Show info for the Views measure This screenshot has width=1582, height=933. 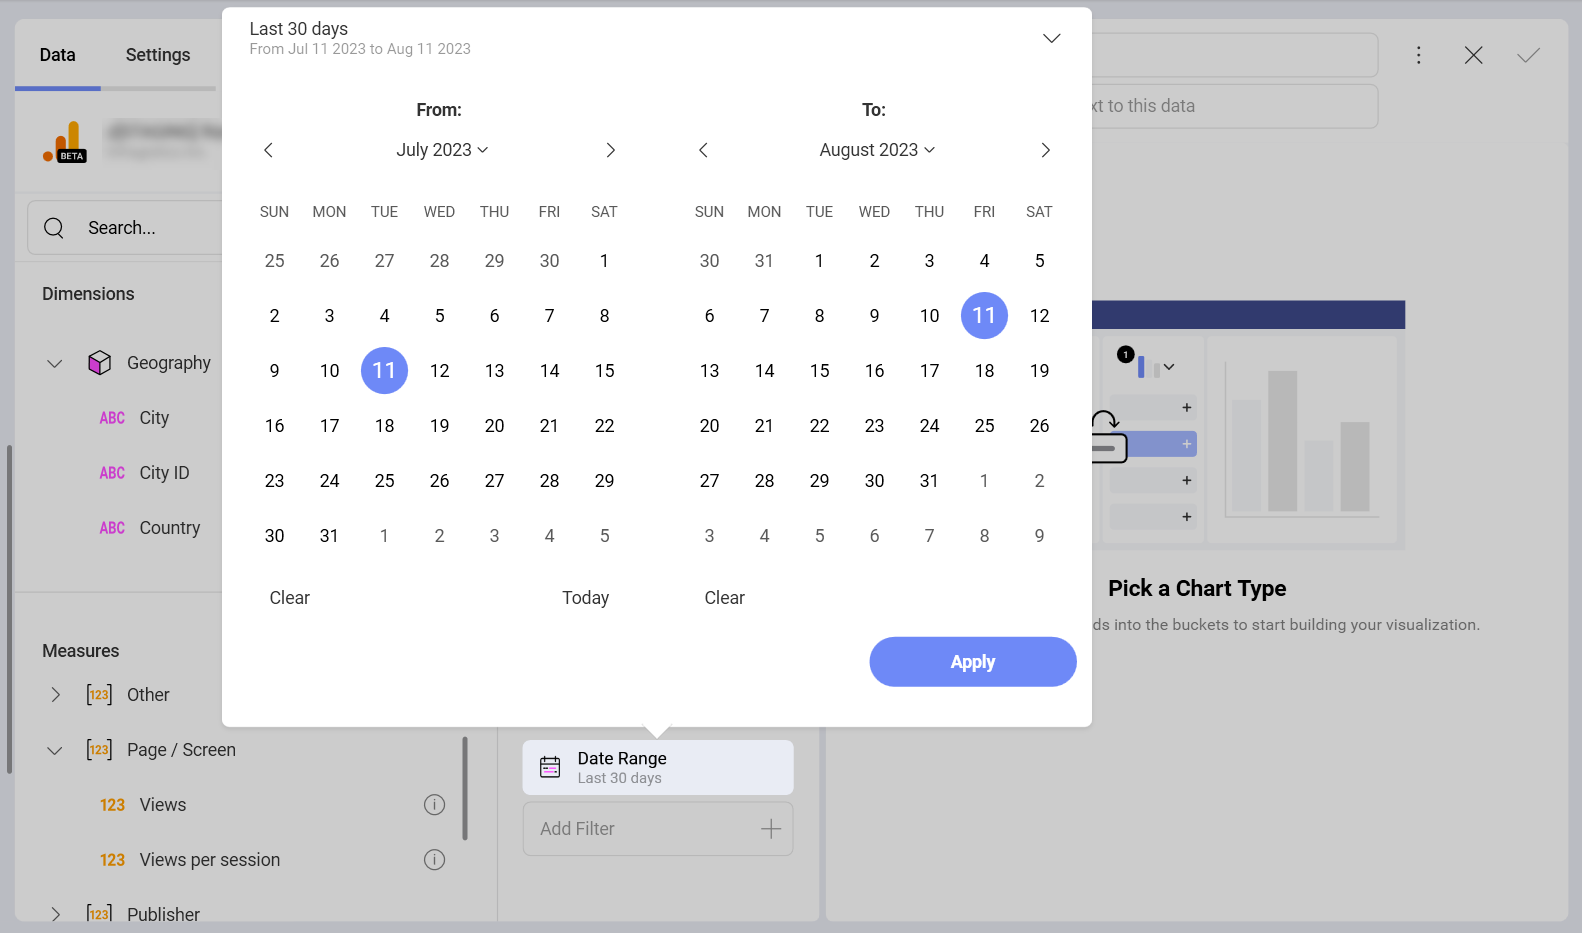[434, 805]
